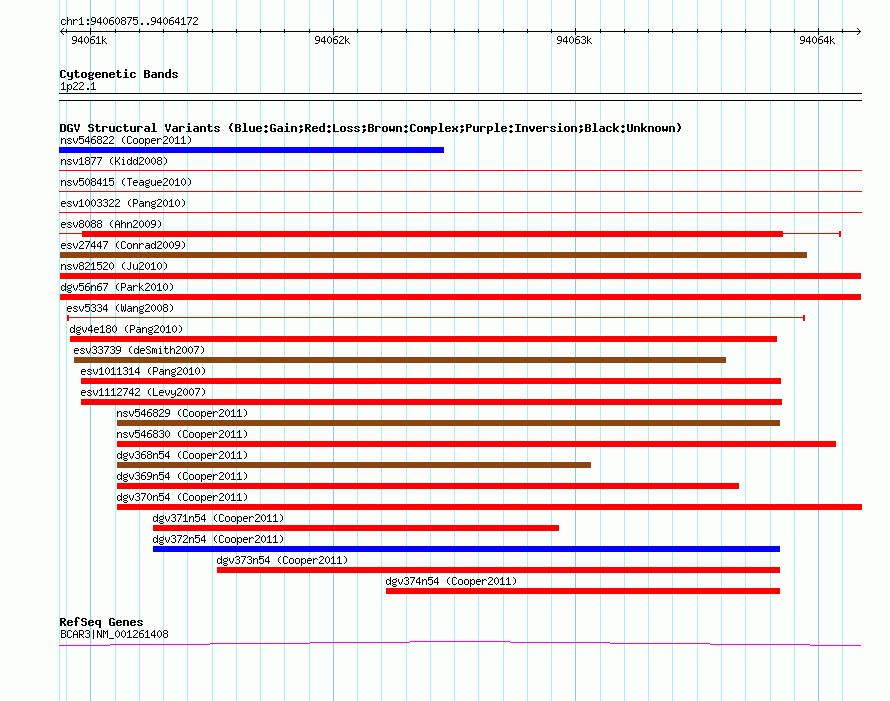Image resolution: width=890 pixels, height=701 pixels.
Task: Open dgv374n54 (Cooper2011) label
Action: pos(451,581)
